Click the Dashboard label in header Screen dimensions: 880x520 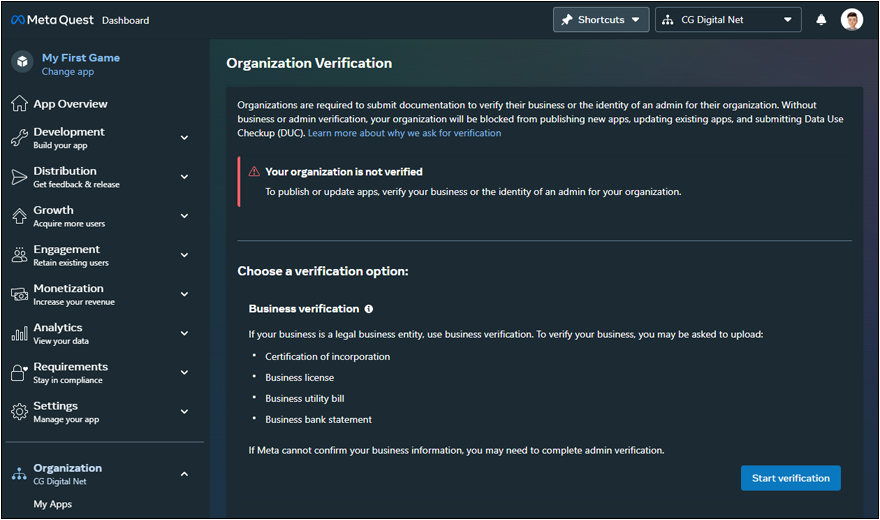(126, 20)
